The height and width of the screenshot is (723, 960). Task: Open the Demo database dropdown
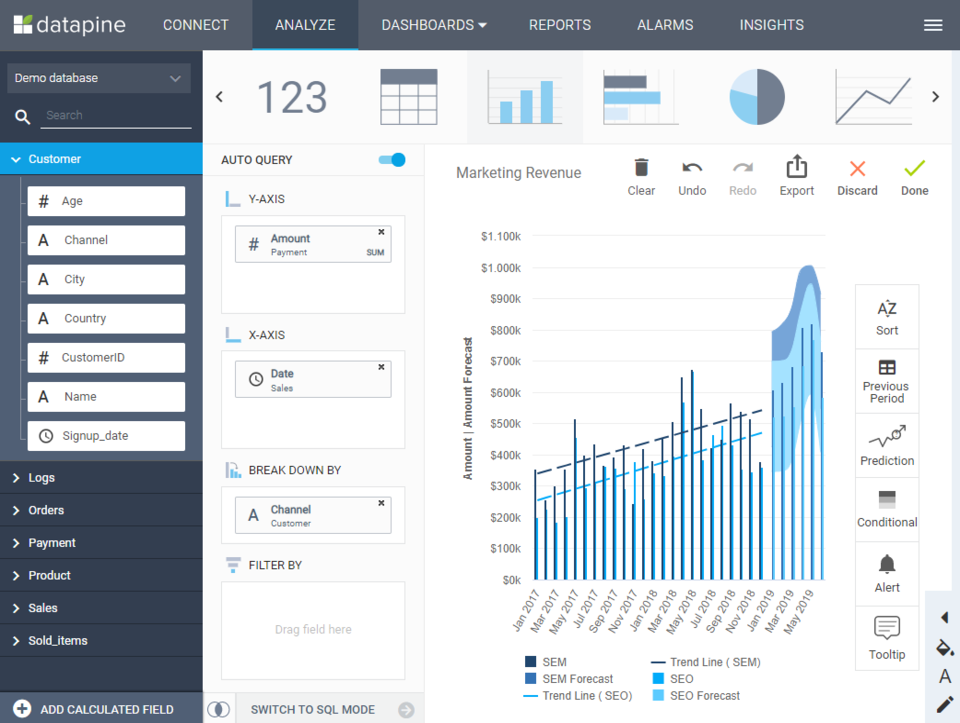click(x=98, y=77)
